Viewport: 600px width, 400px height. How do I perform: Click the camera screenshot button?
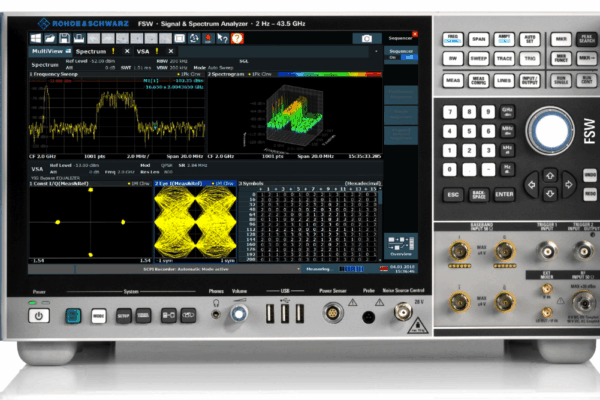367,38
